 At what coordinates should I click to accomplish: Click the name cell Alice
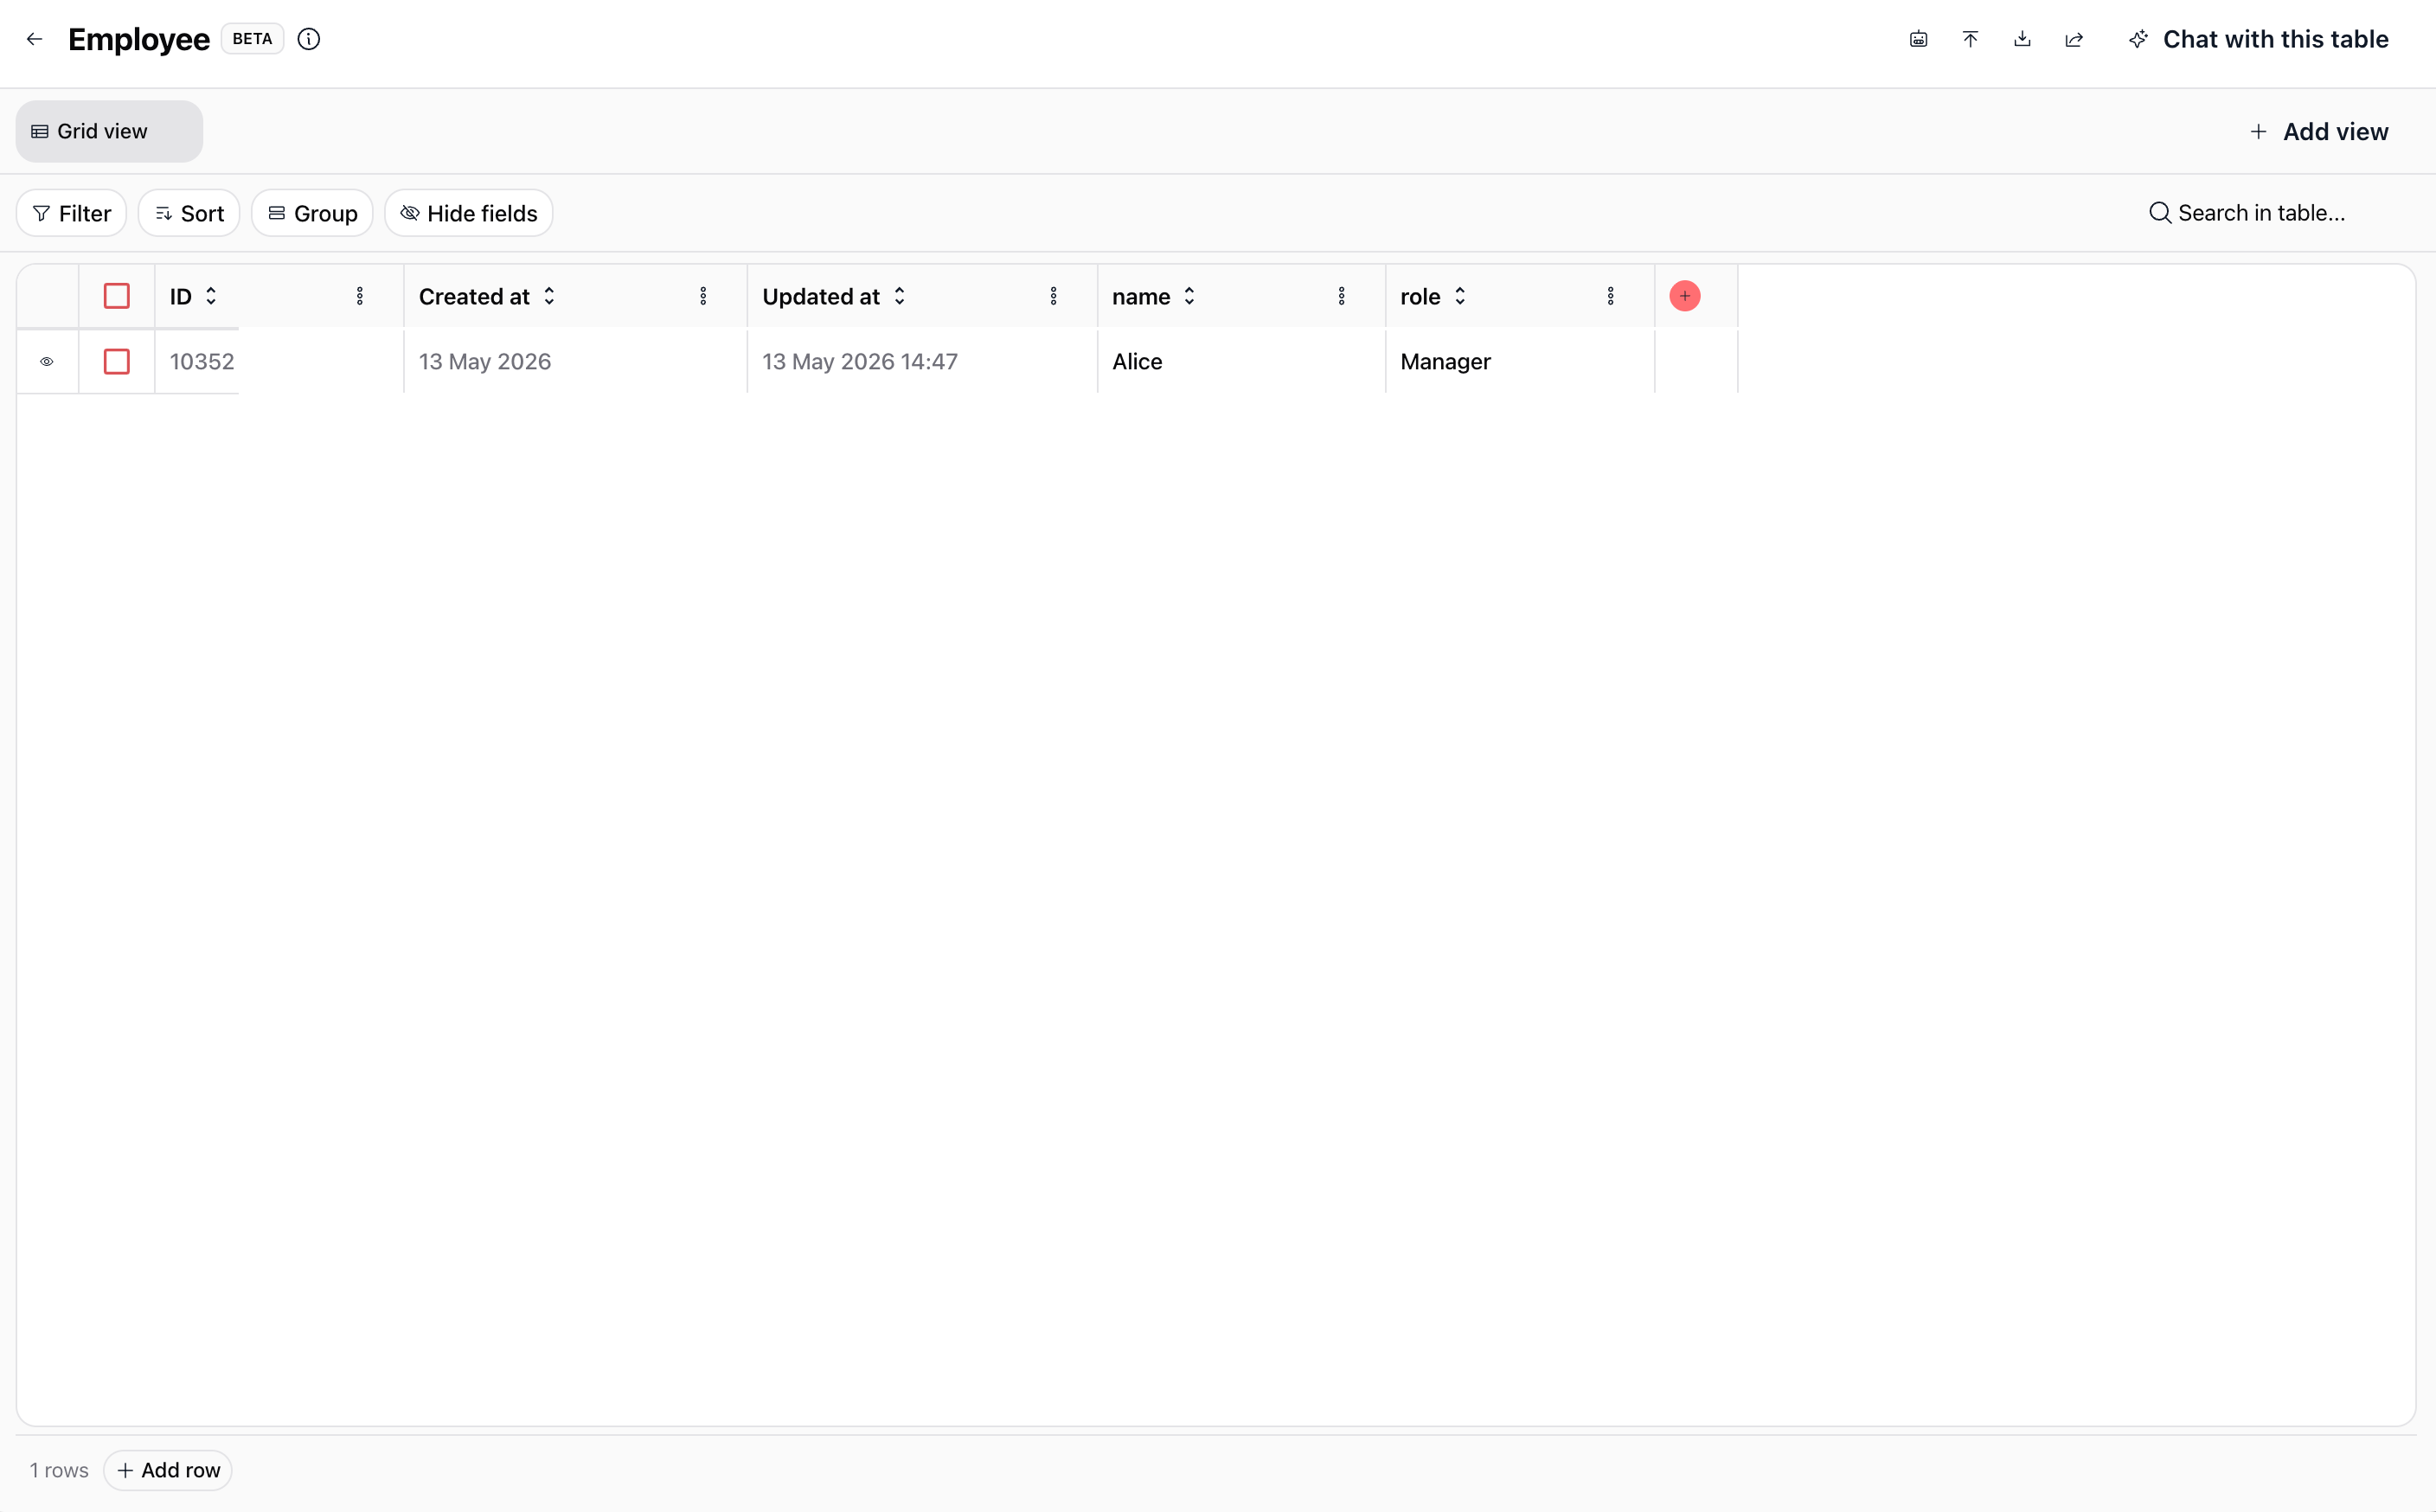[x=1241, y=361]
